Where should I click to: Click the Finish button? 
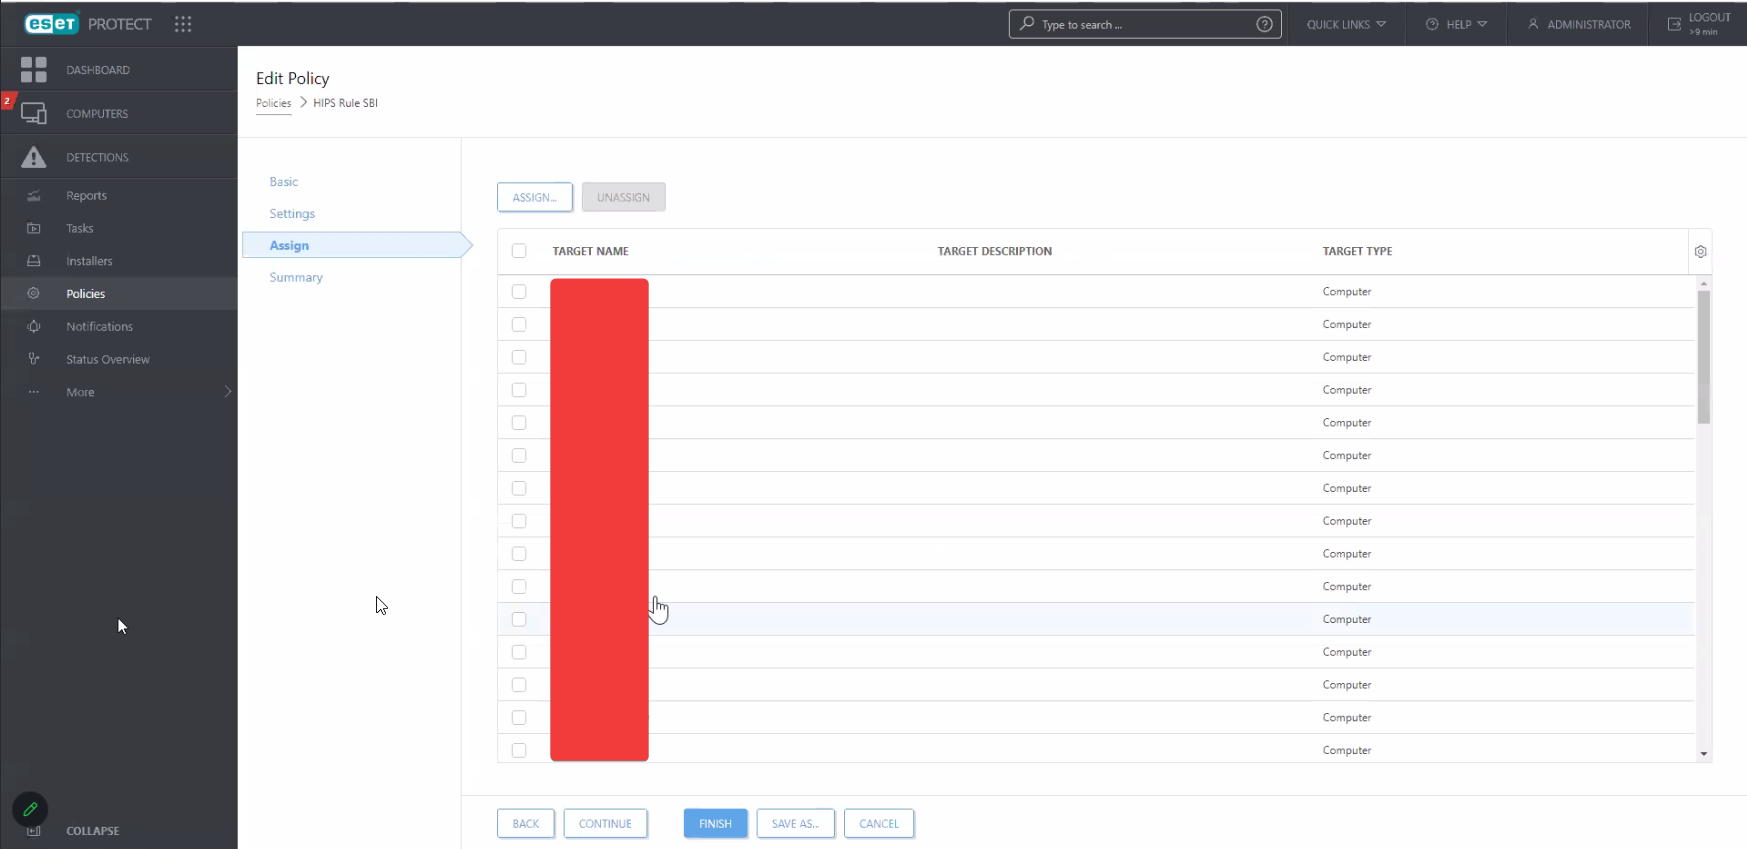point(715,824)
